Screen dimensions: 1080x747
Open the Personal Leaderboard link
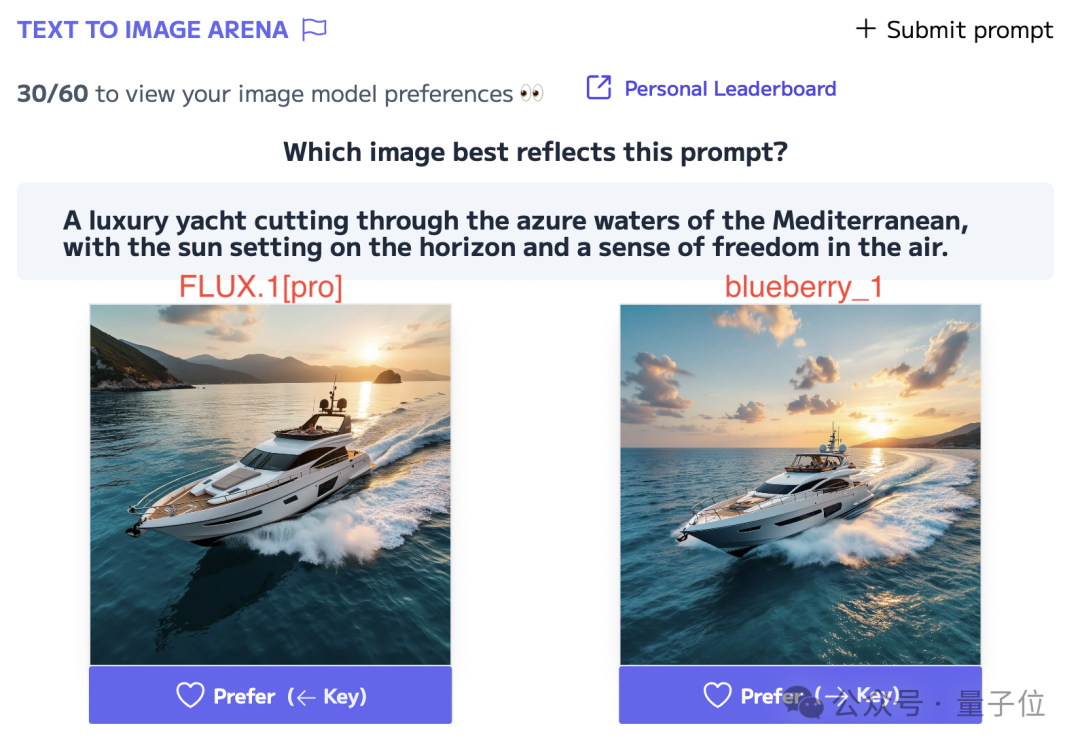[730, 89]
